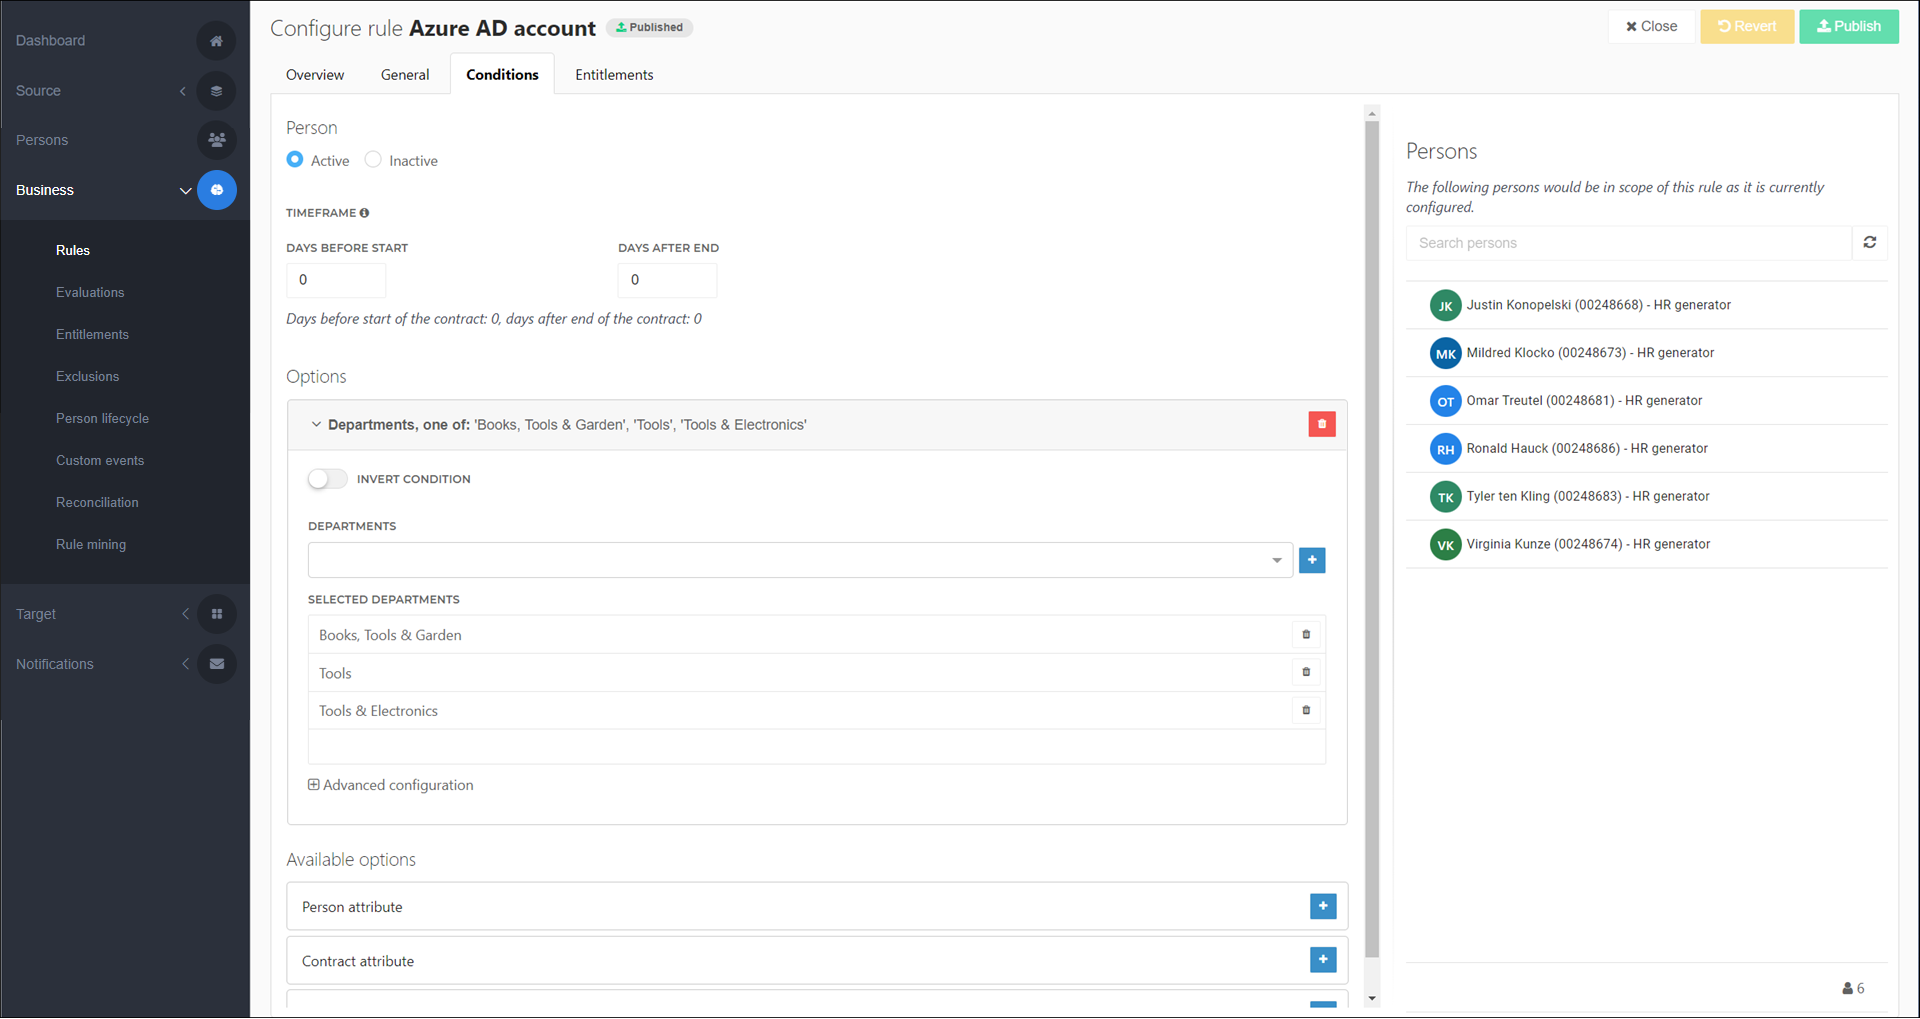Add the Contract attribute option
The image size is (1920, 1019).
pos(1322,960)
